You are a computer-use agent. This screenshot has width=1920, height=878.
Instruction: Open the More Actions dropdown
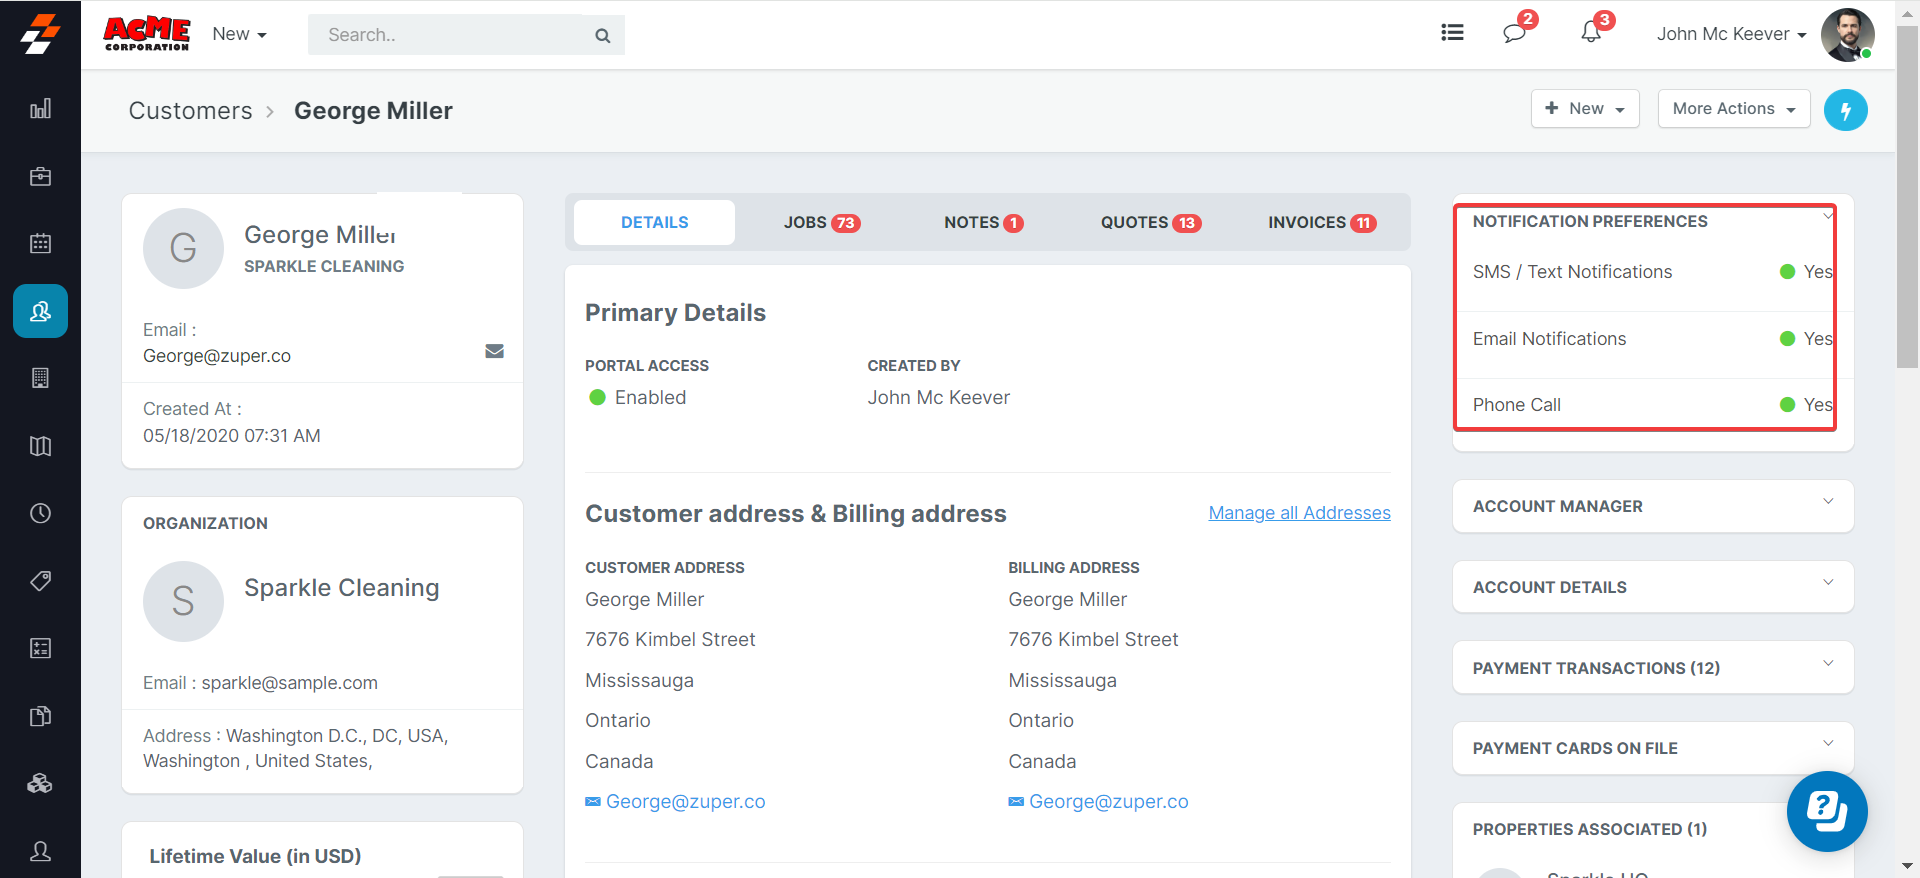click(x=1733, y=109)
